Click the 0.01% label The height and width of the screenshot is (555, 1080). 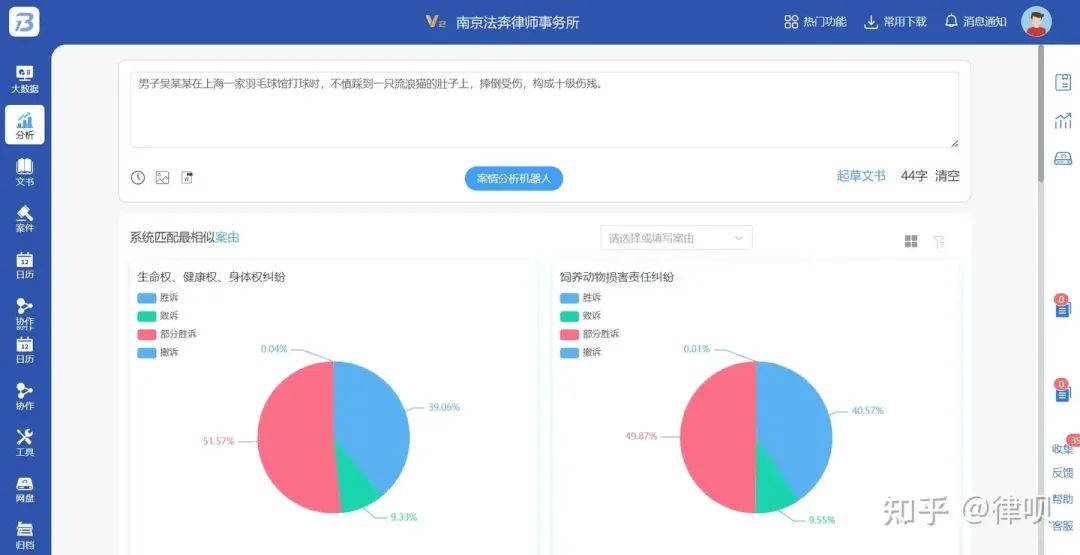696,349
